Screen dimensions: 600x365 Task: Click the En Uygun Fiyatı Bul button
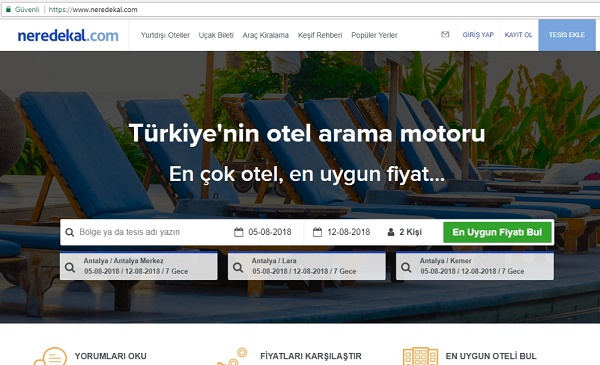[497, 232]
